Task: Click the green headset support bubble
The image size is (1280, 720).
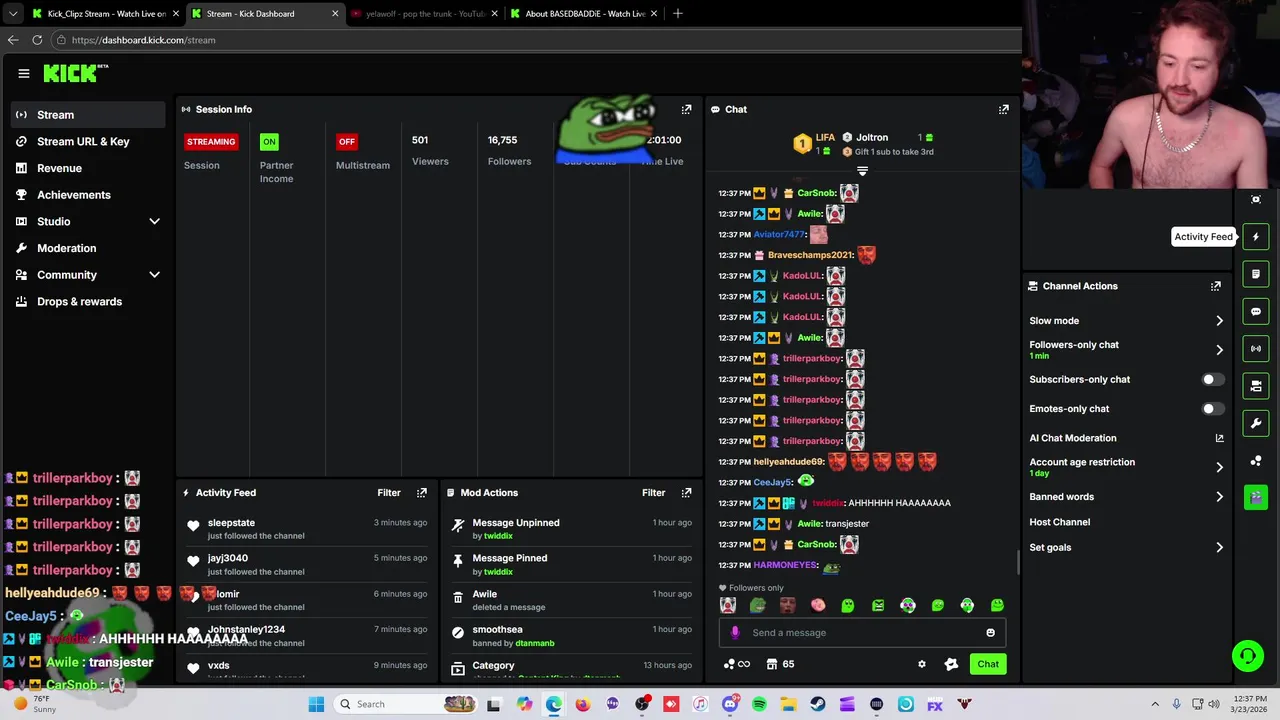Action: (x=1247, y=656)
